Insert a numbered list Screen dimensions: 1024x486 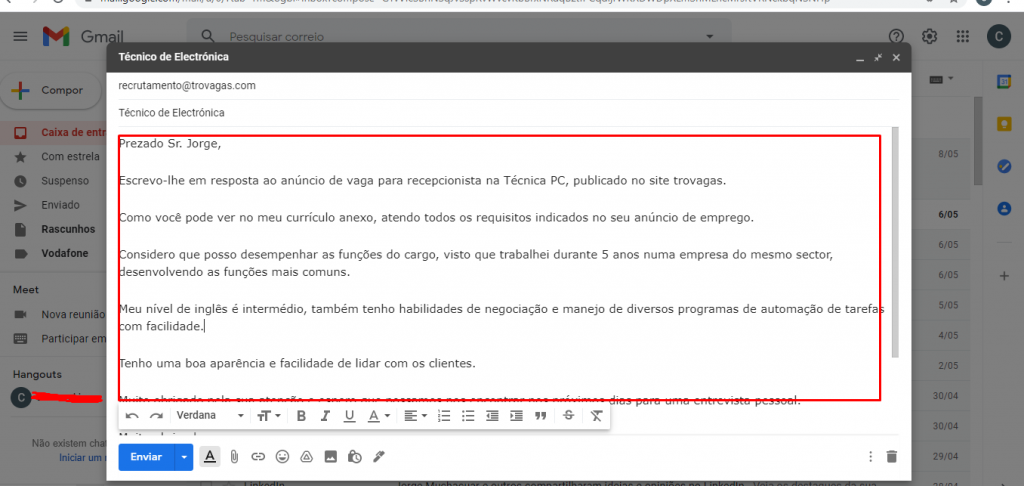[444, 416]
